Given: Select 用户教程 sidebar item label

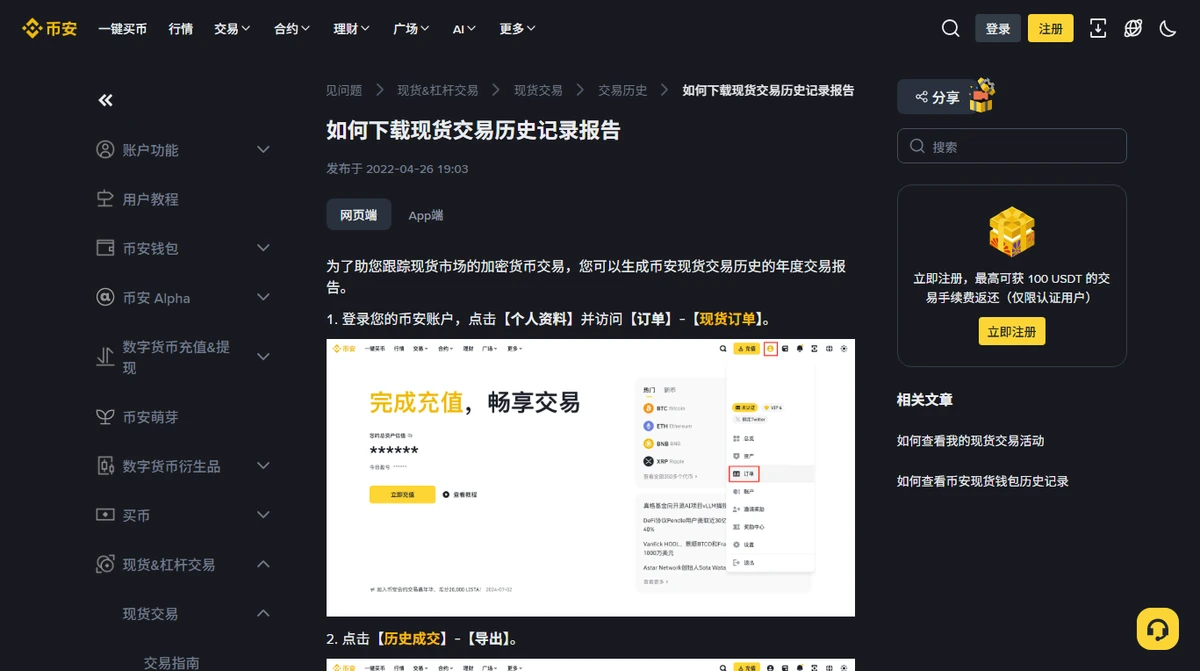Looking at the screenshot, I should click(150, 199).
